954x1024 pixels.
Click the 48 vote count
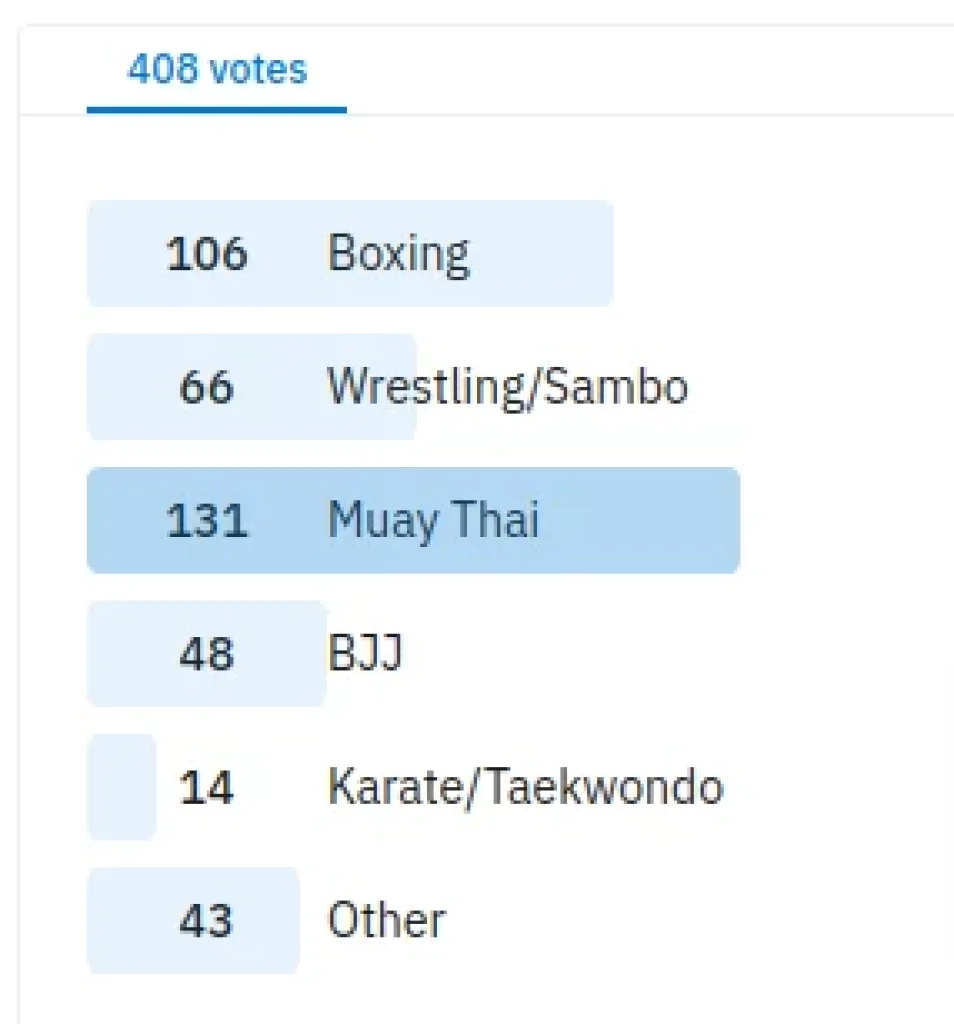[206, 654]
